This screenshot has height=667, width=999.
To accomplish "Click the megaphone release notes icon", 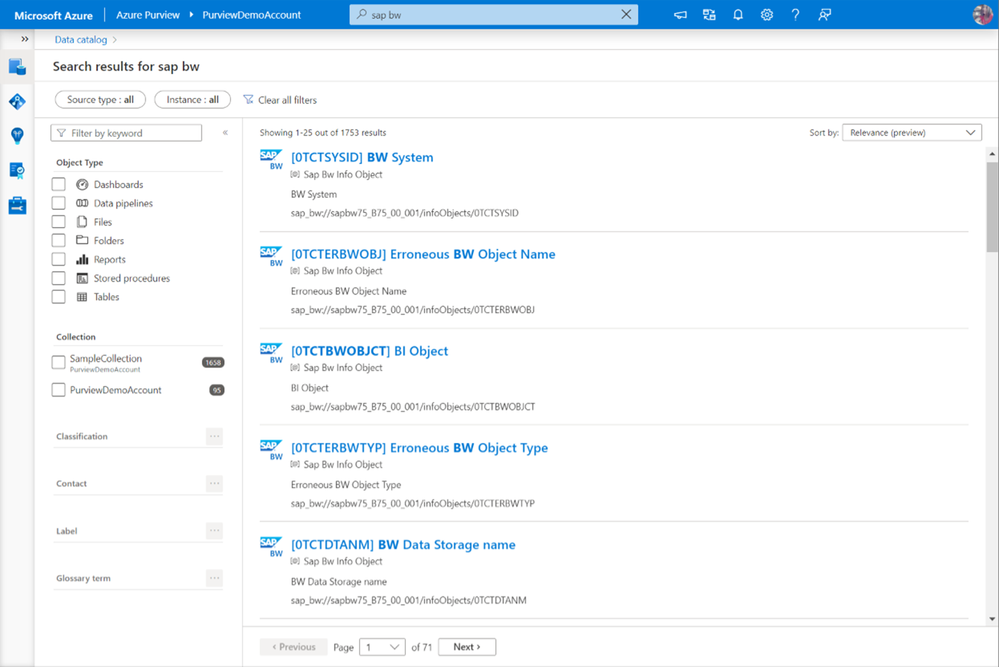I will tap(680, 15).
